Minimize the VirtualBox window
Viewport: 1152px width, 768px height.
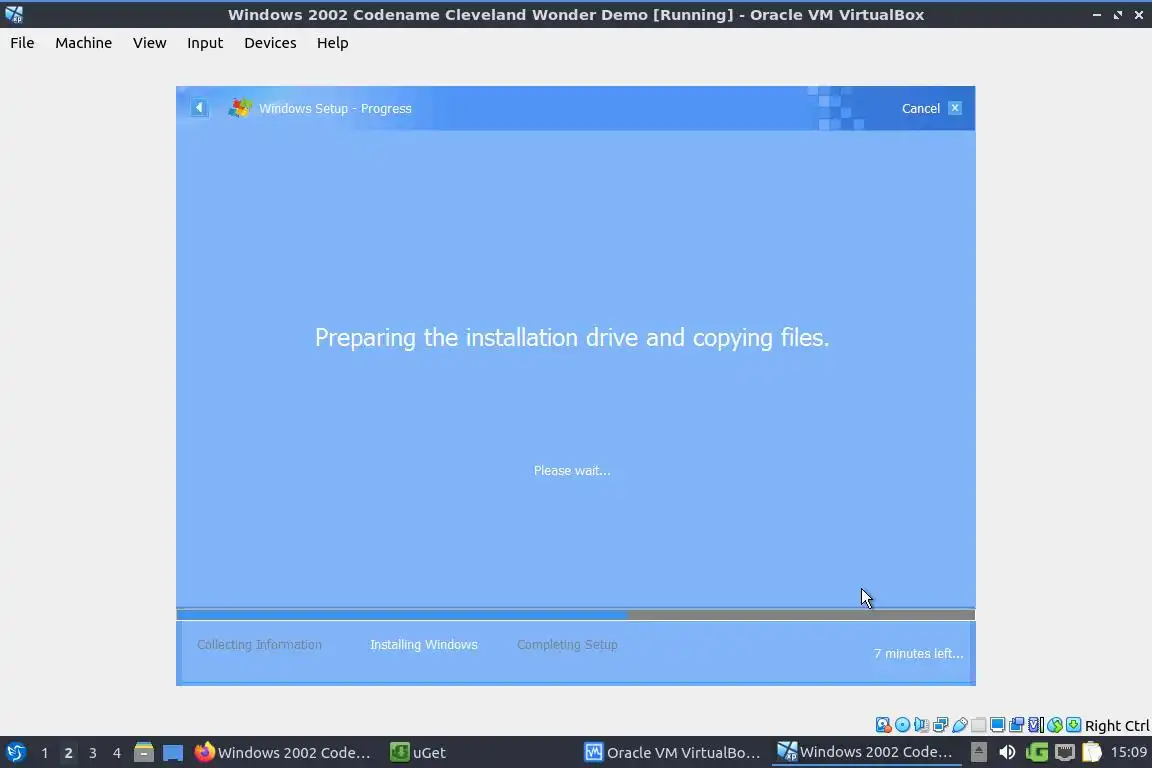[x=1096, y=15]
